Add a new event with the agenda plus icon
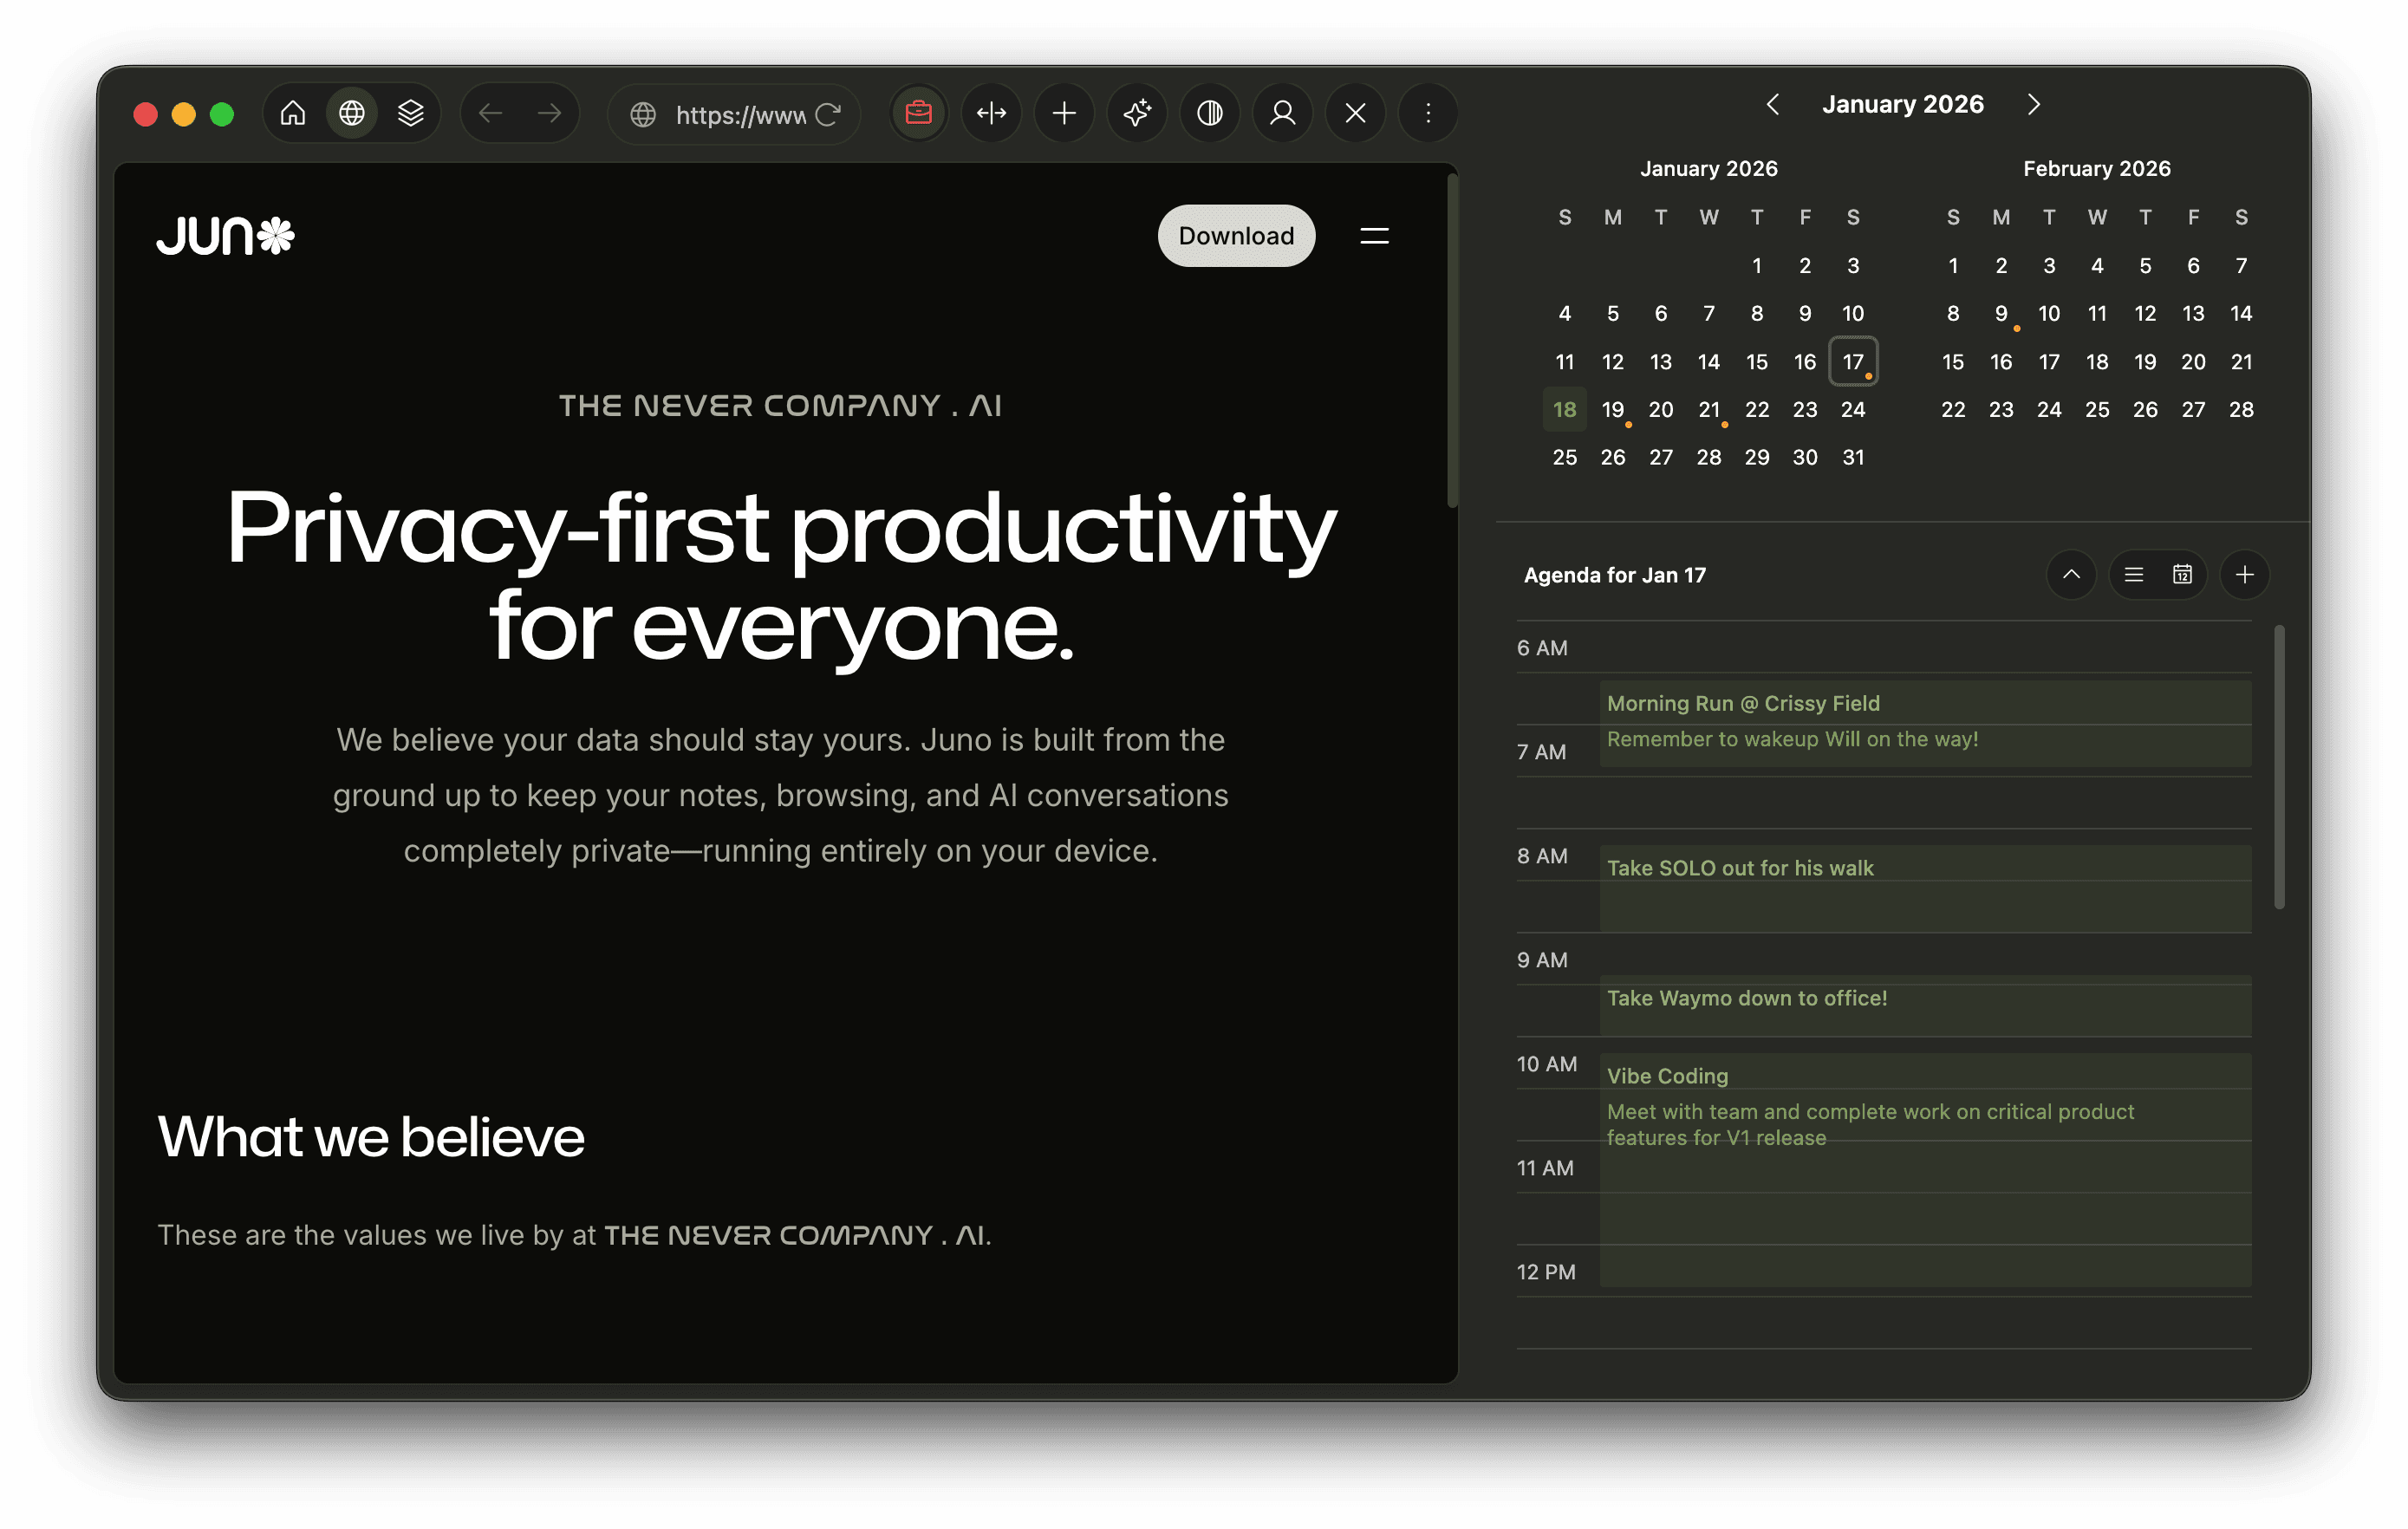The height and width of the screenshot is (1529, 2408). click(x=2245, y=574)
